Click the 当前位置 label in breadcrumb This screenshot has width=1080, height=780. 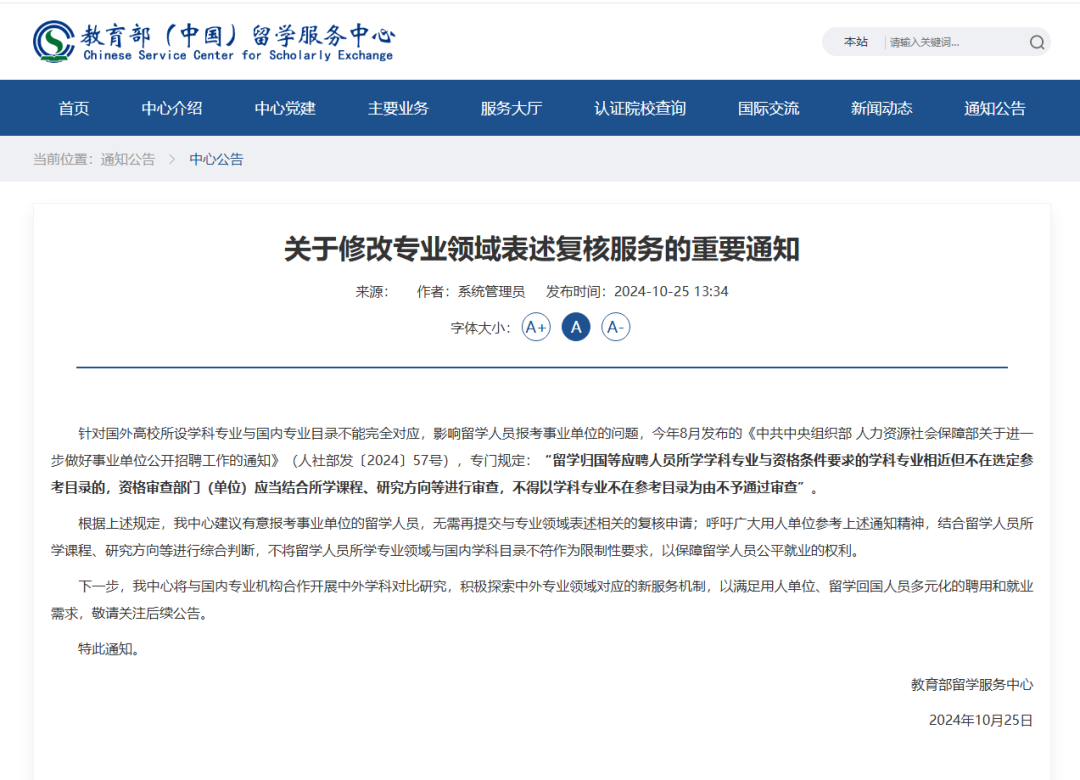(x=63, y=159)
